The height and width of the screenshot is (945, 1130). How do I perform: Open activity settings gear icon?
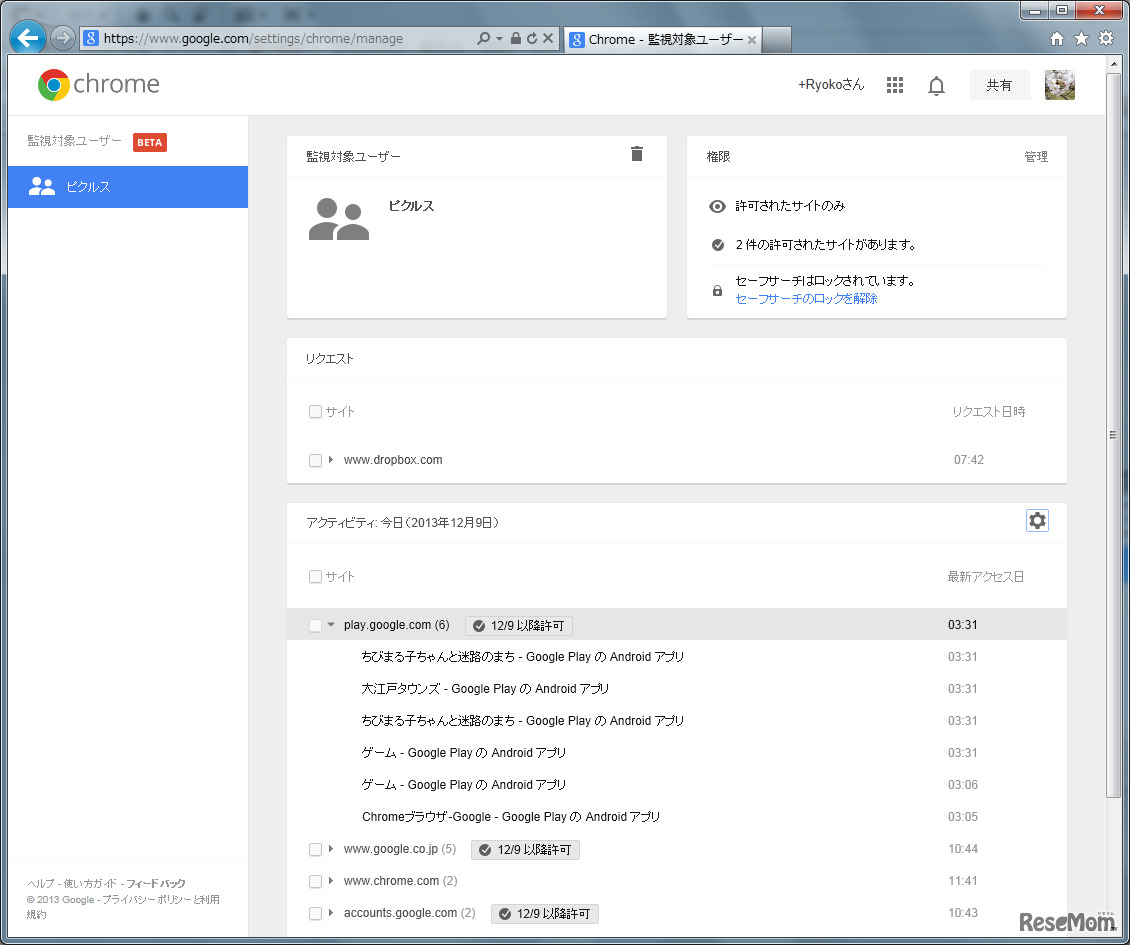point(1037,521)
